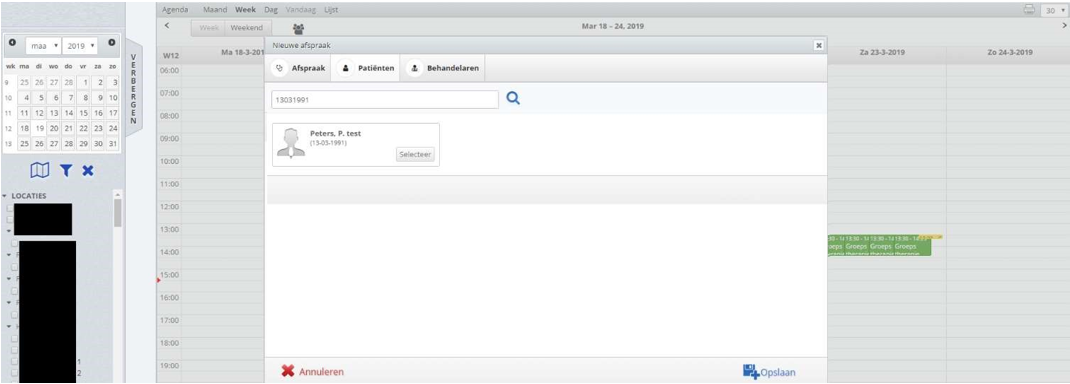
Task: Click the magnifier search icon
Action: (513, 99)
